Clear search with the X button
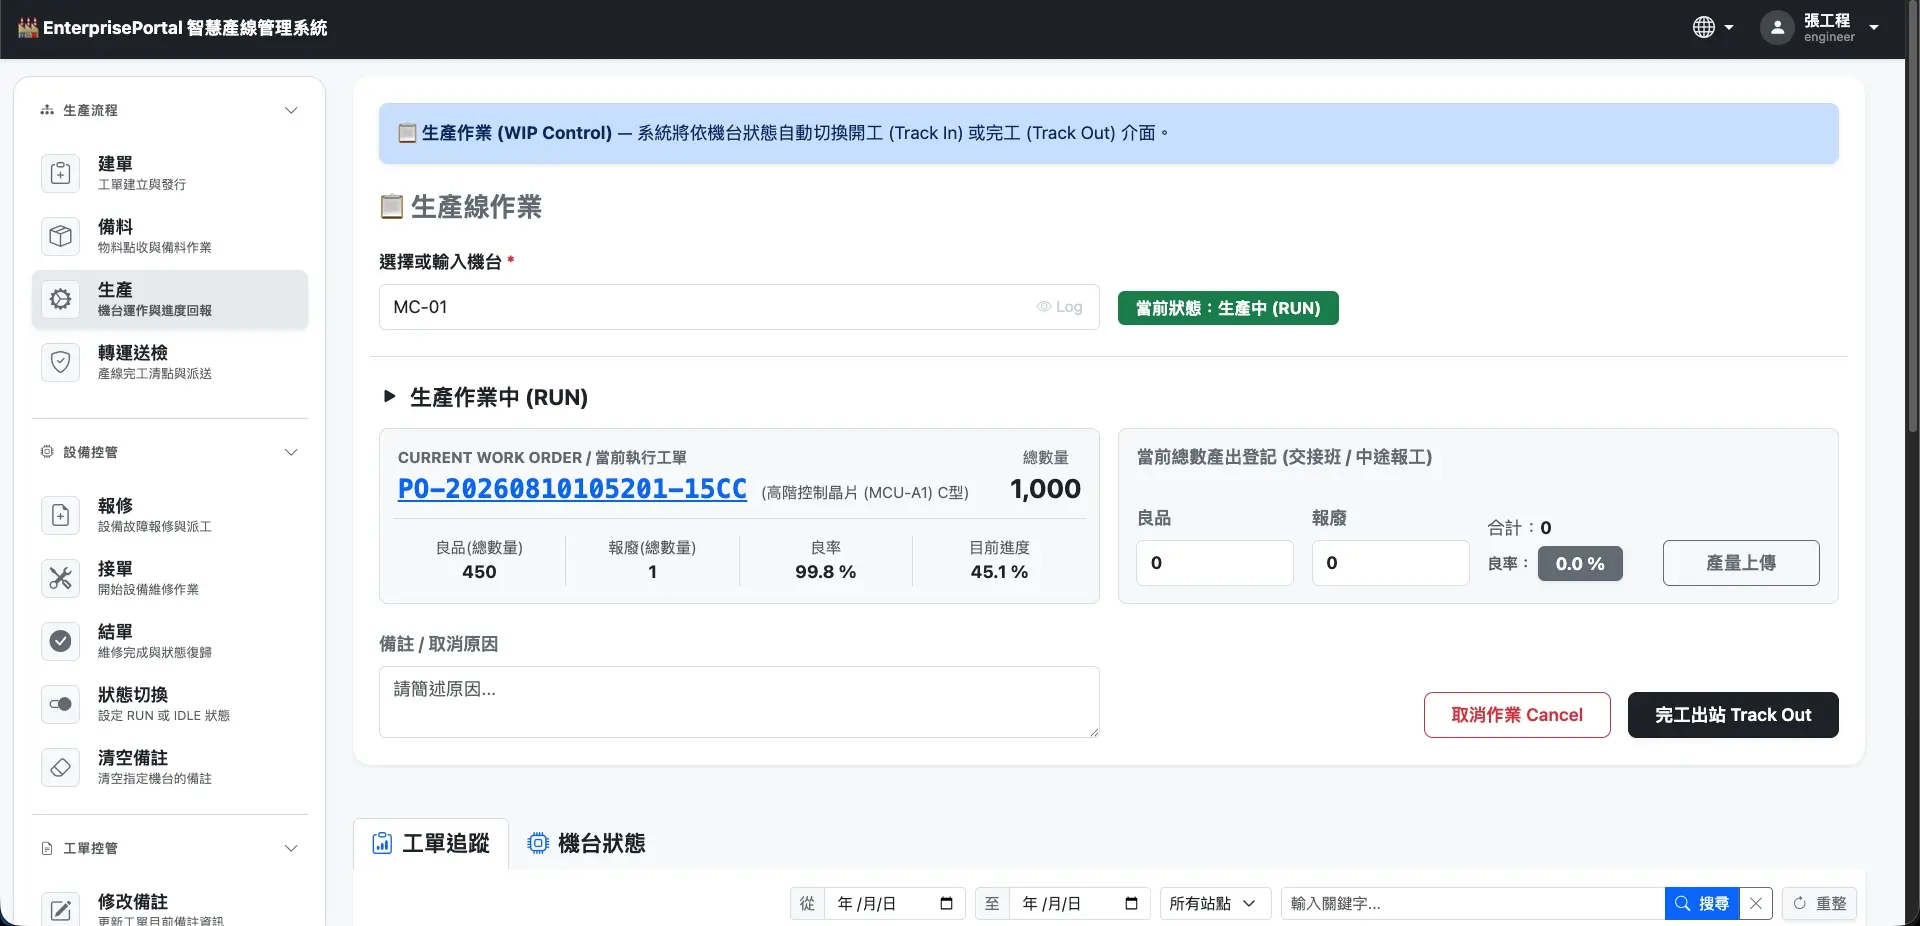Image resolution: width=1920 pixels, height=926 pixels. [1756, 904]
